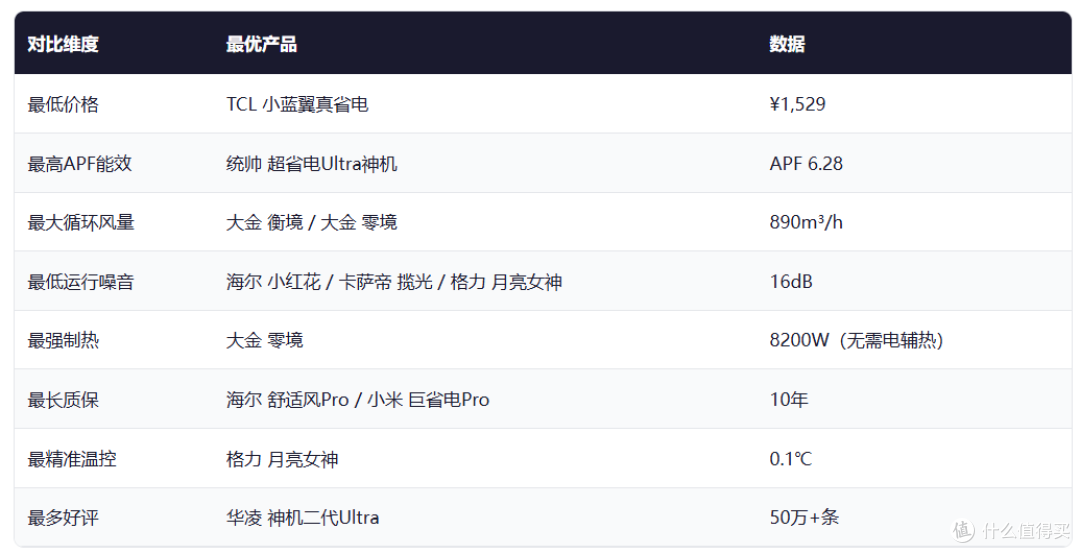Click the 0.1℃ value
This screenshot has height=553, width=1080.
tap(791, 459)
